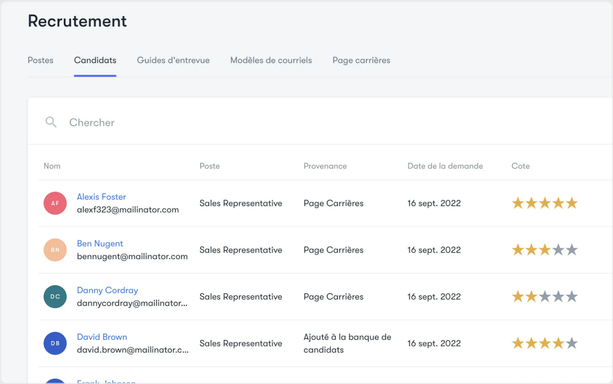Click the 16 sept. 2022 date for Alexis Foster
The height and width of the screenshot is (384, 613).
(434, 203)
